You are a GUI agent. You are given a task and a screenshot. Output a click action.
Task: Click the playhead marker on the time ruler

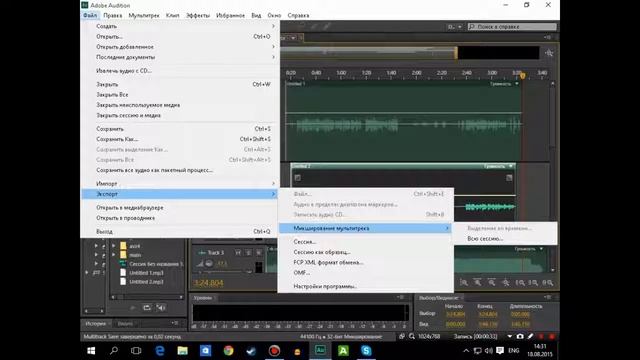click(x=522, y=76)
